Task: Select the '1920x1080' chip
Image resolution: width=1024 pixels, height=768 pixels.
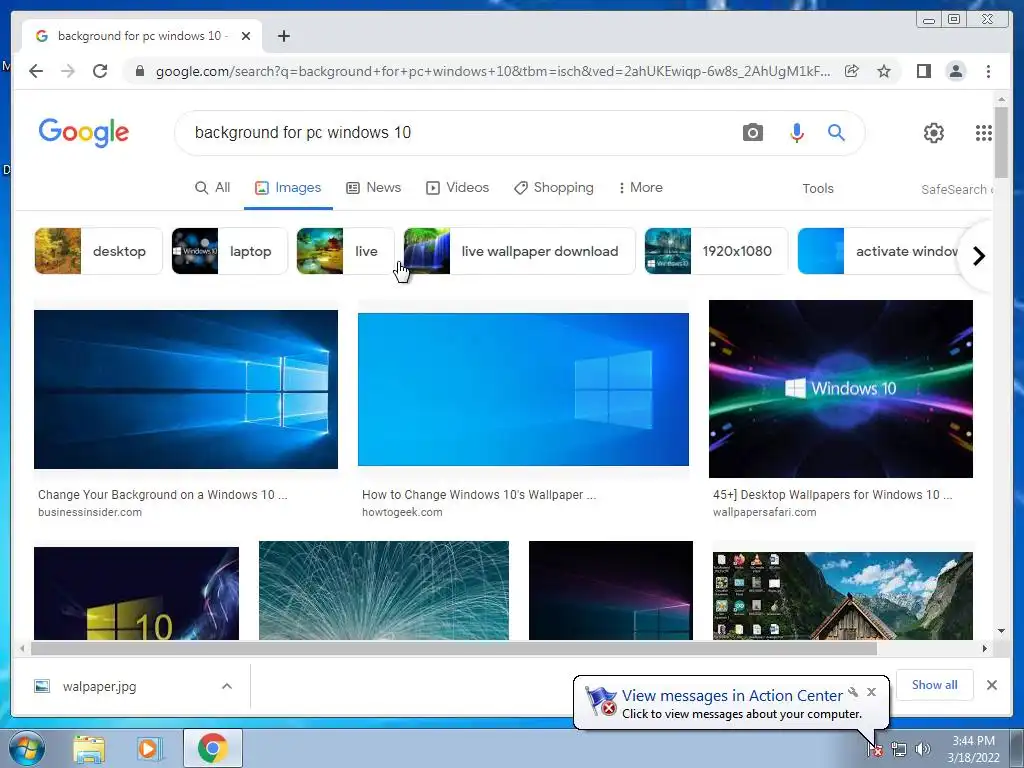Action: click(716, 251)
